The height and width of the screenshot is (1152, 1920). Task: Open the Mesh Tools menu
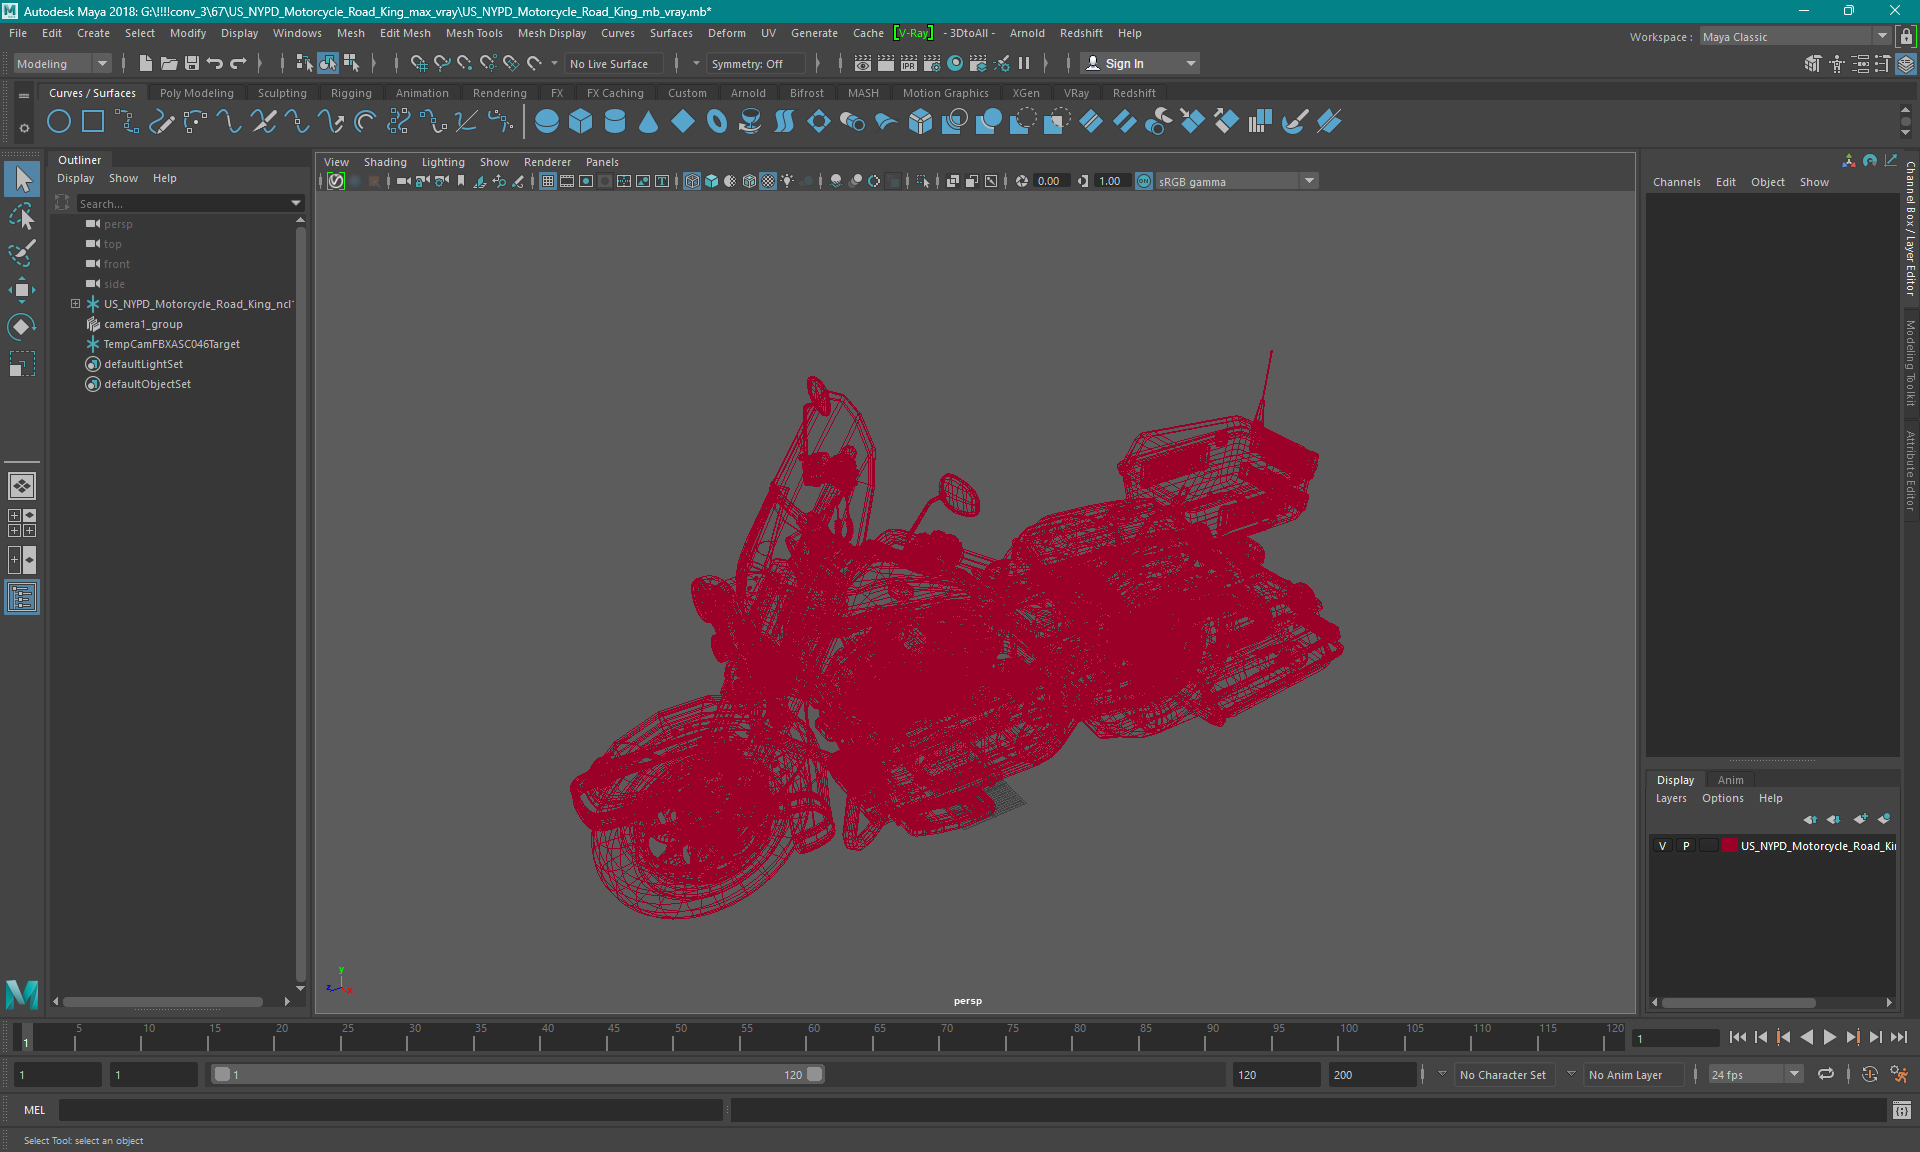[x=474, y=33]
